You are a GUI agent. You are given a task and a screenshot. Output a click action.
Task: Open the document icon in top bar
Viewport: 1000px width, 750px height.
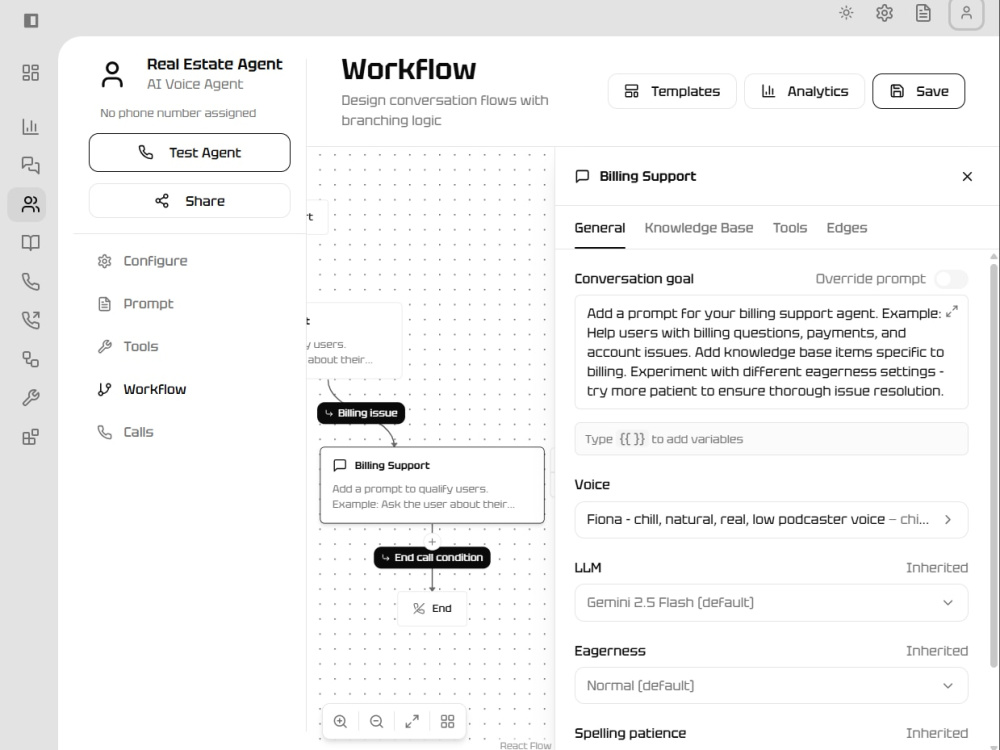(923, 13)
